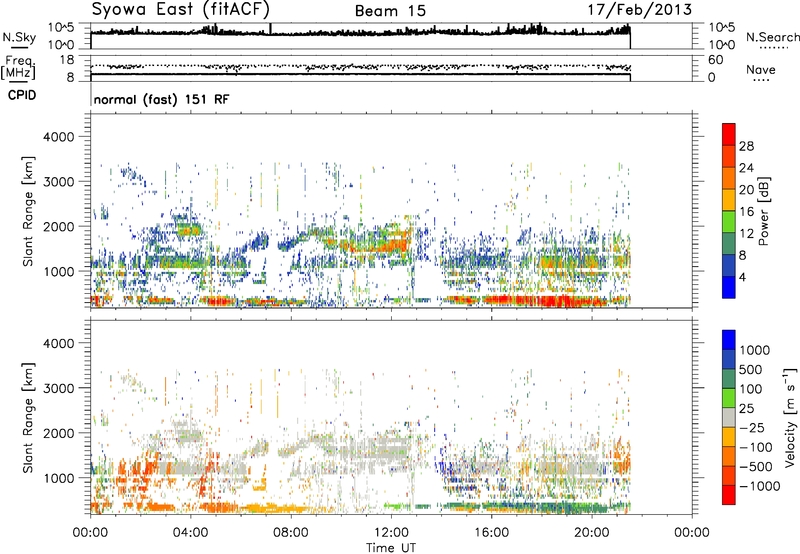
Task: Click the "20:00" time tick label
Action: pyautogui.click(x=591, y=533)
